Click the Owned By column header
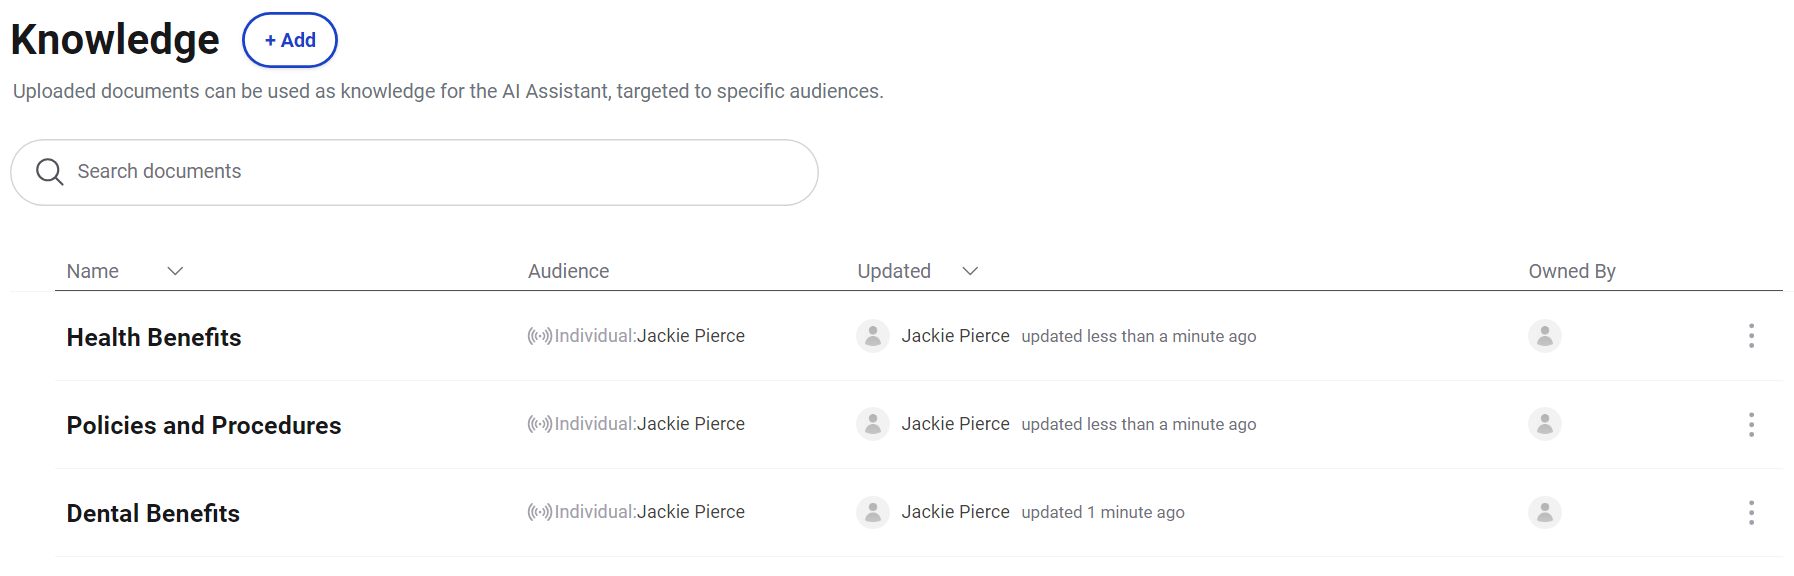Viewport: 1794px width, 576px height. click(x=1572, y=271)
